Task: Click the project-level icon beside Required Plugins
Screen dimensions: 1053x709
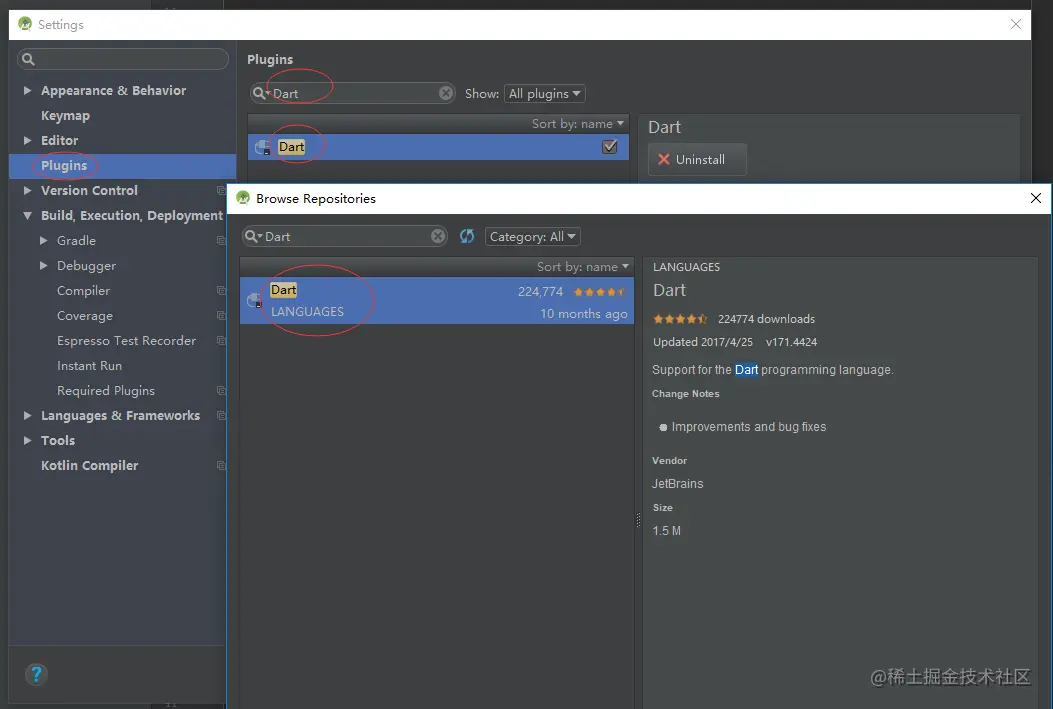Action: (x=221, y=391)
